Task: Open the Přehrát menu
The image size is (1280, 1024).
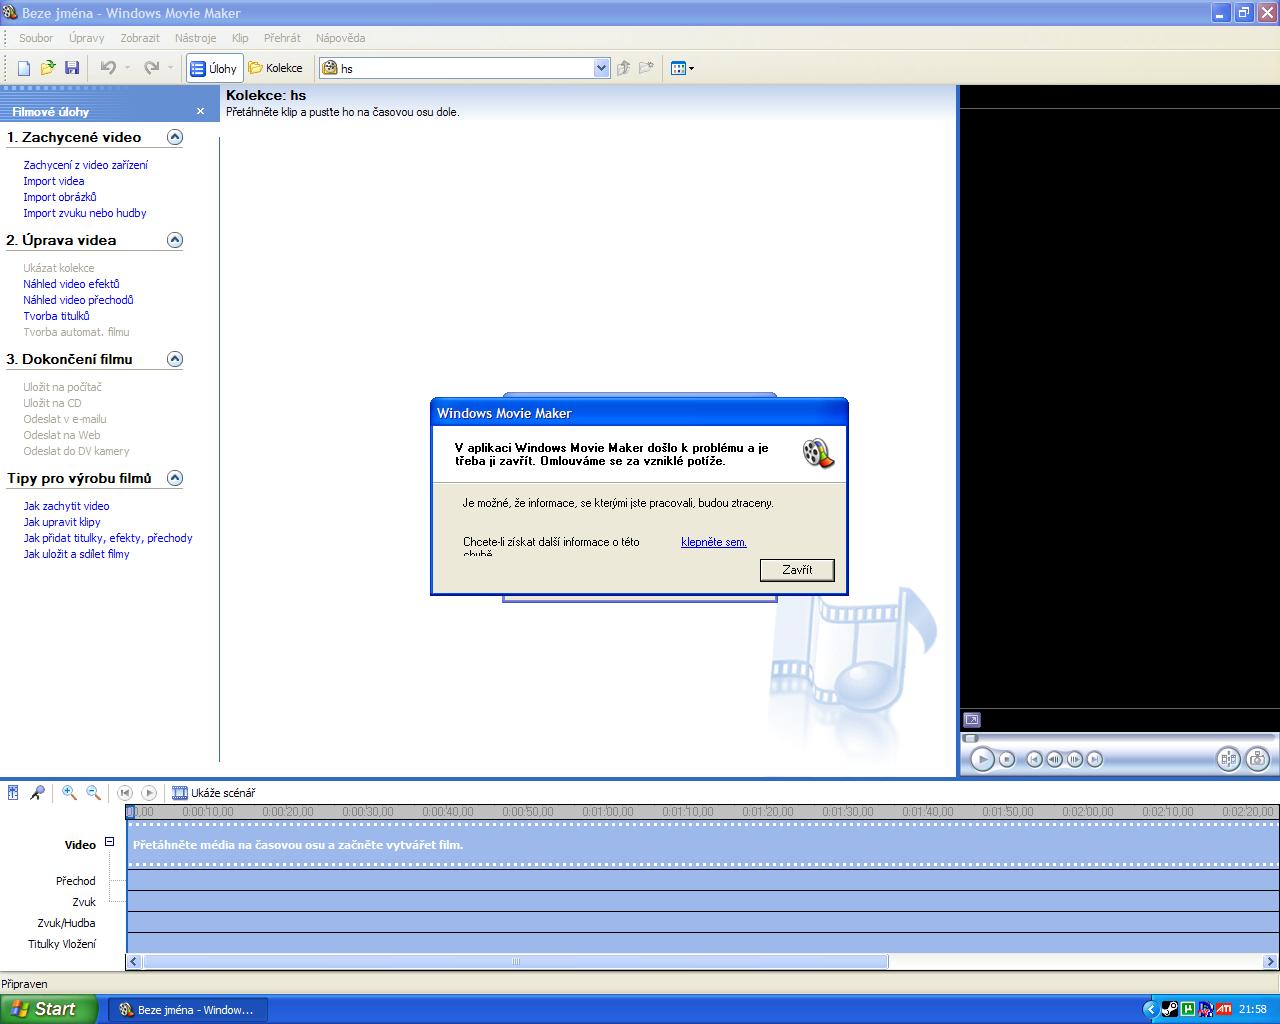Action: point(282,38)
